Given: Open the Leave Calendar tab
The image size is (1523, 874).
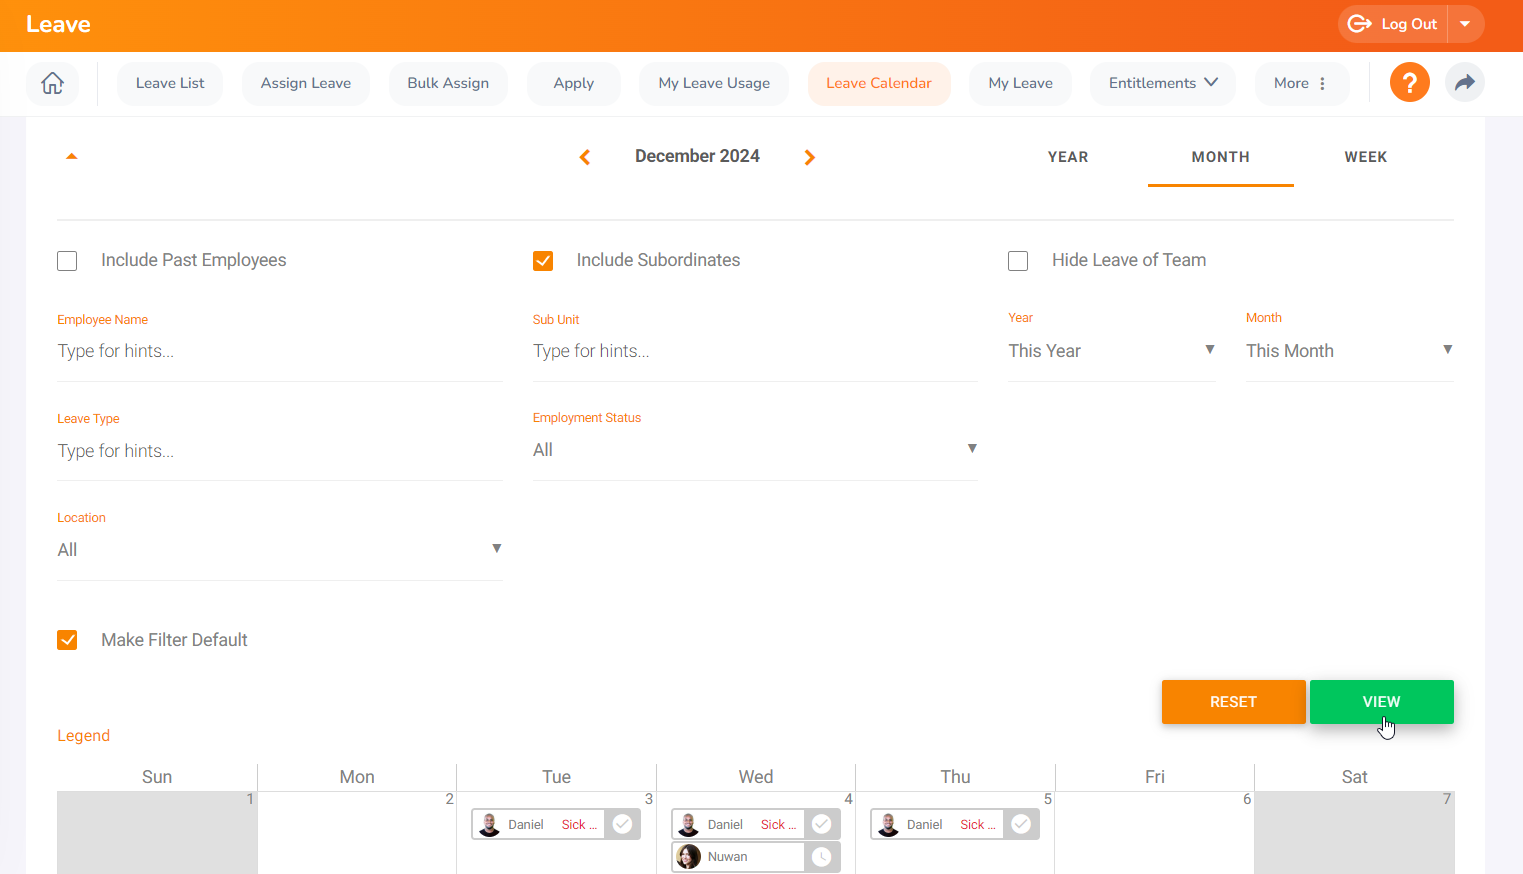Looking at the screenshot, I should tap(879, 83).
